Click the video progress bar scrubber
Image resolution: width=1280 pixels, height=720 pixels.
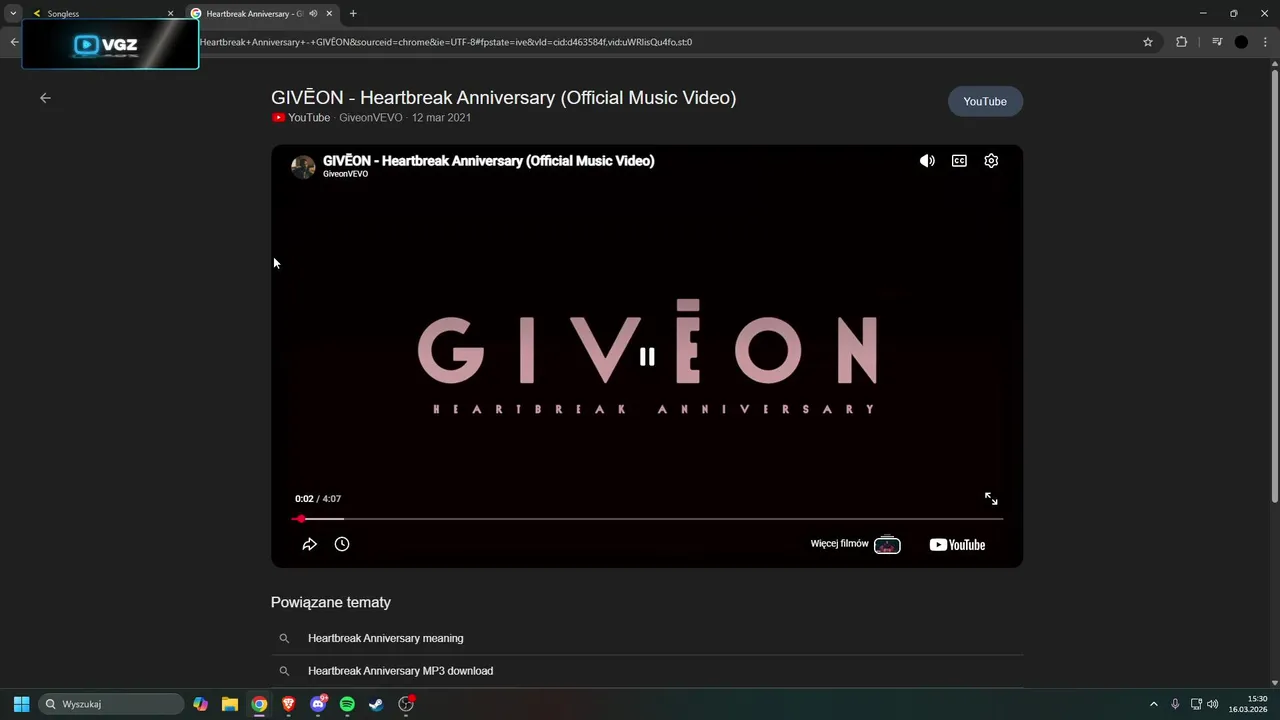[x=300, y=519]
